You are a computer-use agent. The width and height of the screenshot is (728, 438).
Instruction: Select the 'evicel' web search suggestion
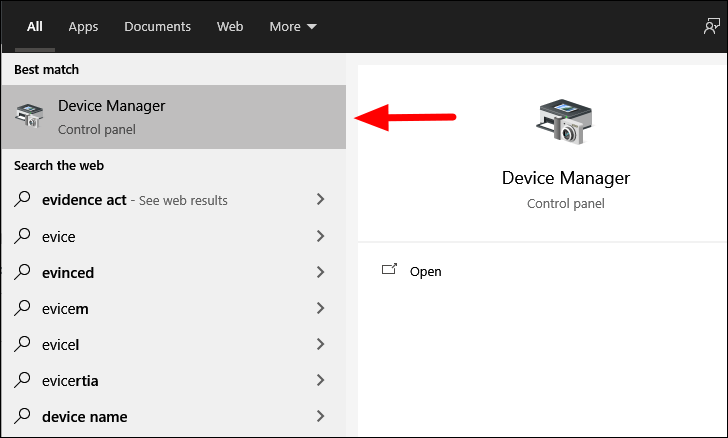point(174,345)
